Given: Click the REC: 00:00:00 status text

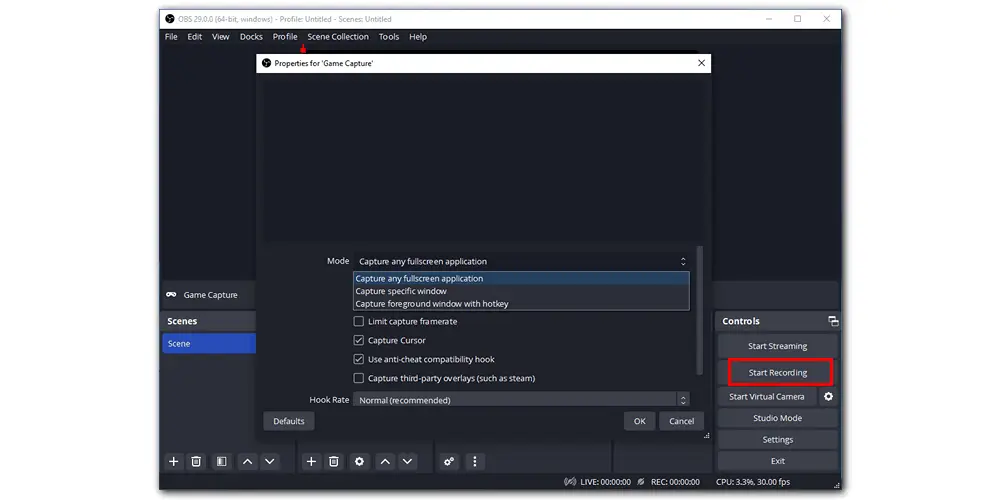Looking at the screenshot, I should pos(675,482).
